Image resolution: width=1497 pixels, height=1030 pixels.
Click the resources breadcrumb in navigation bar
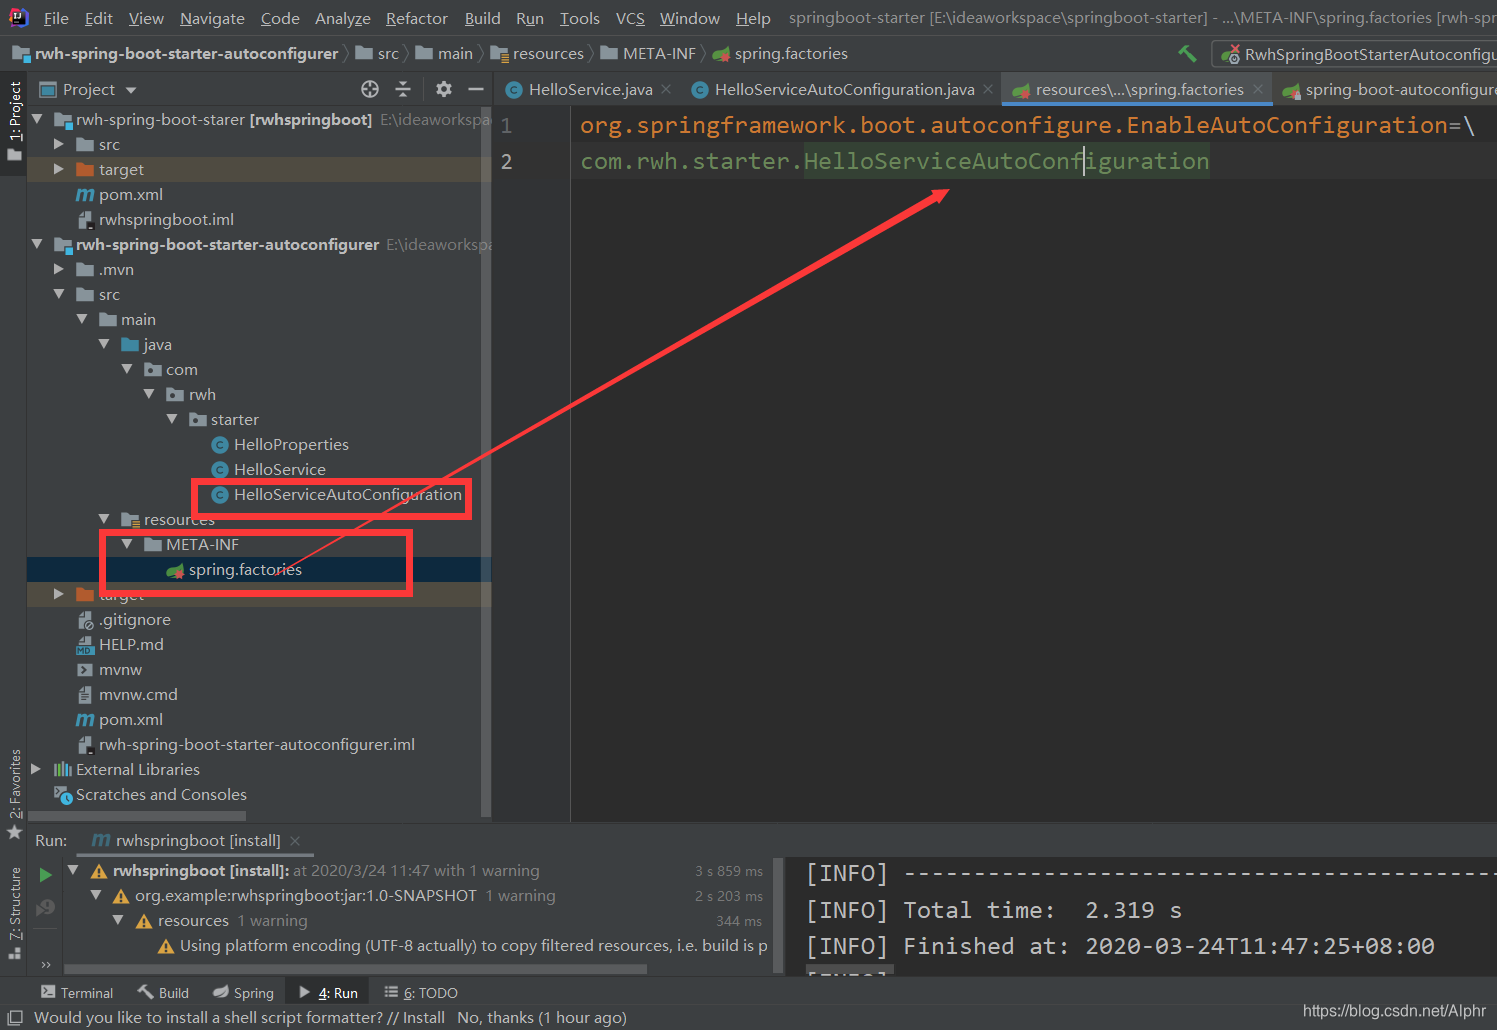pyautogui.click(x=537, y=53)
